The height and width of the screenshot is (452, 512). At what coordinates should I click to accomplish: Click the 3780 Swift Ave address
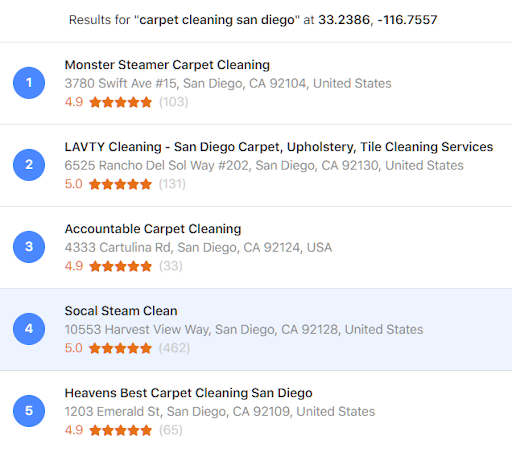[x=228, y=83]
